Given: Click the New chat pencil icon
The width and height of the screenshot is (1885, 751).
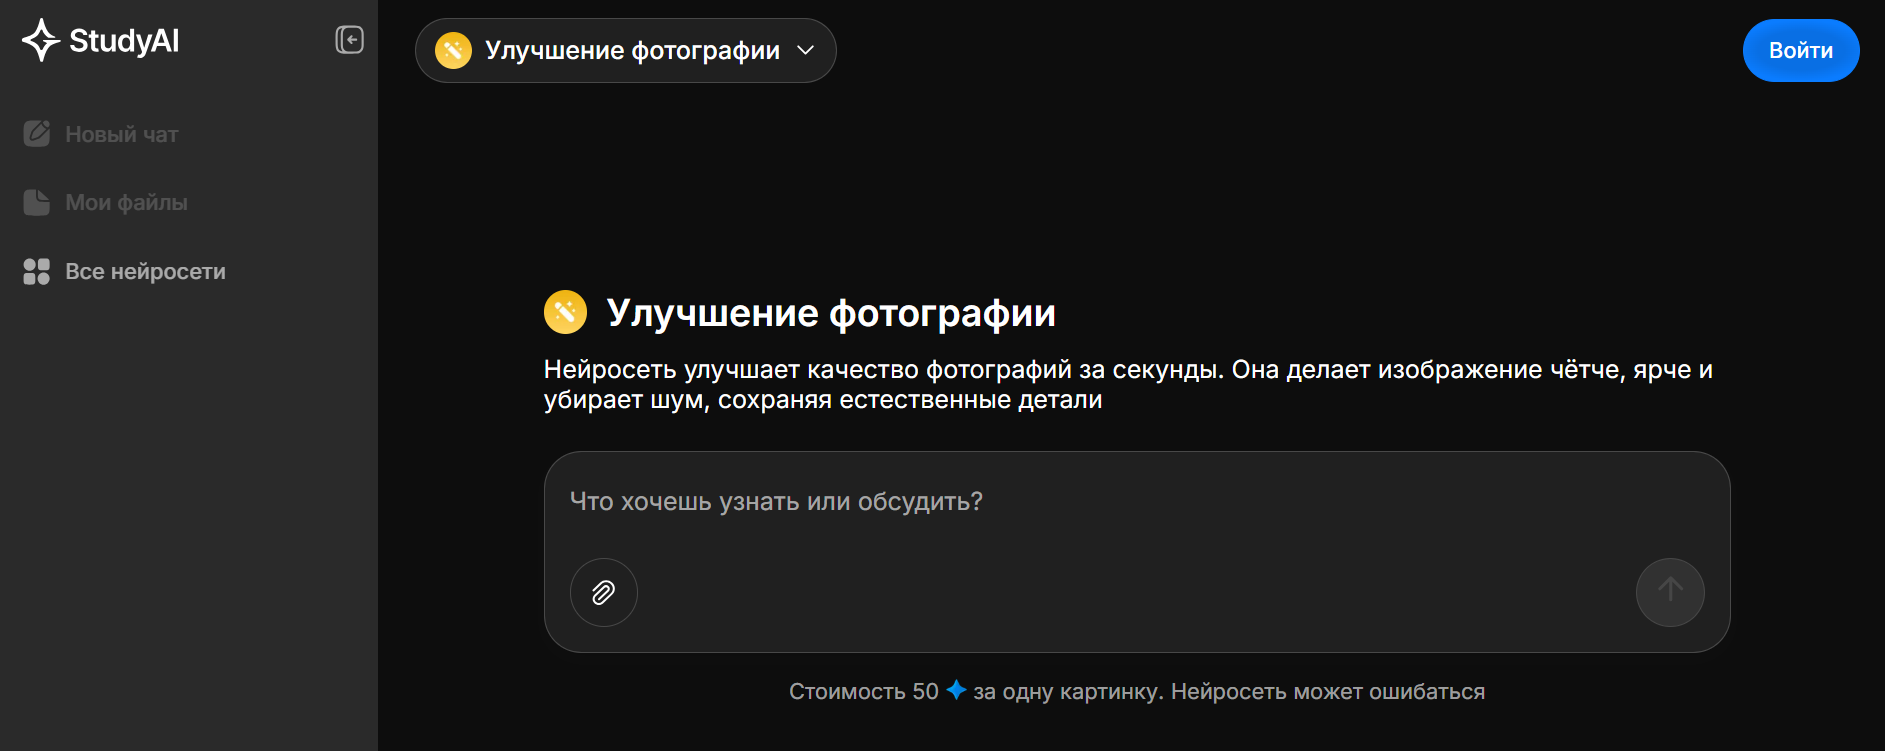Looking at the screenshot, I should coord(37,134).
